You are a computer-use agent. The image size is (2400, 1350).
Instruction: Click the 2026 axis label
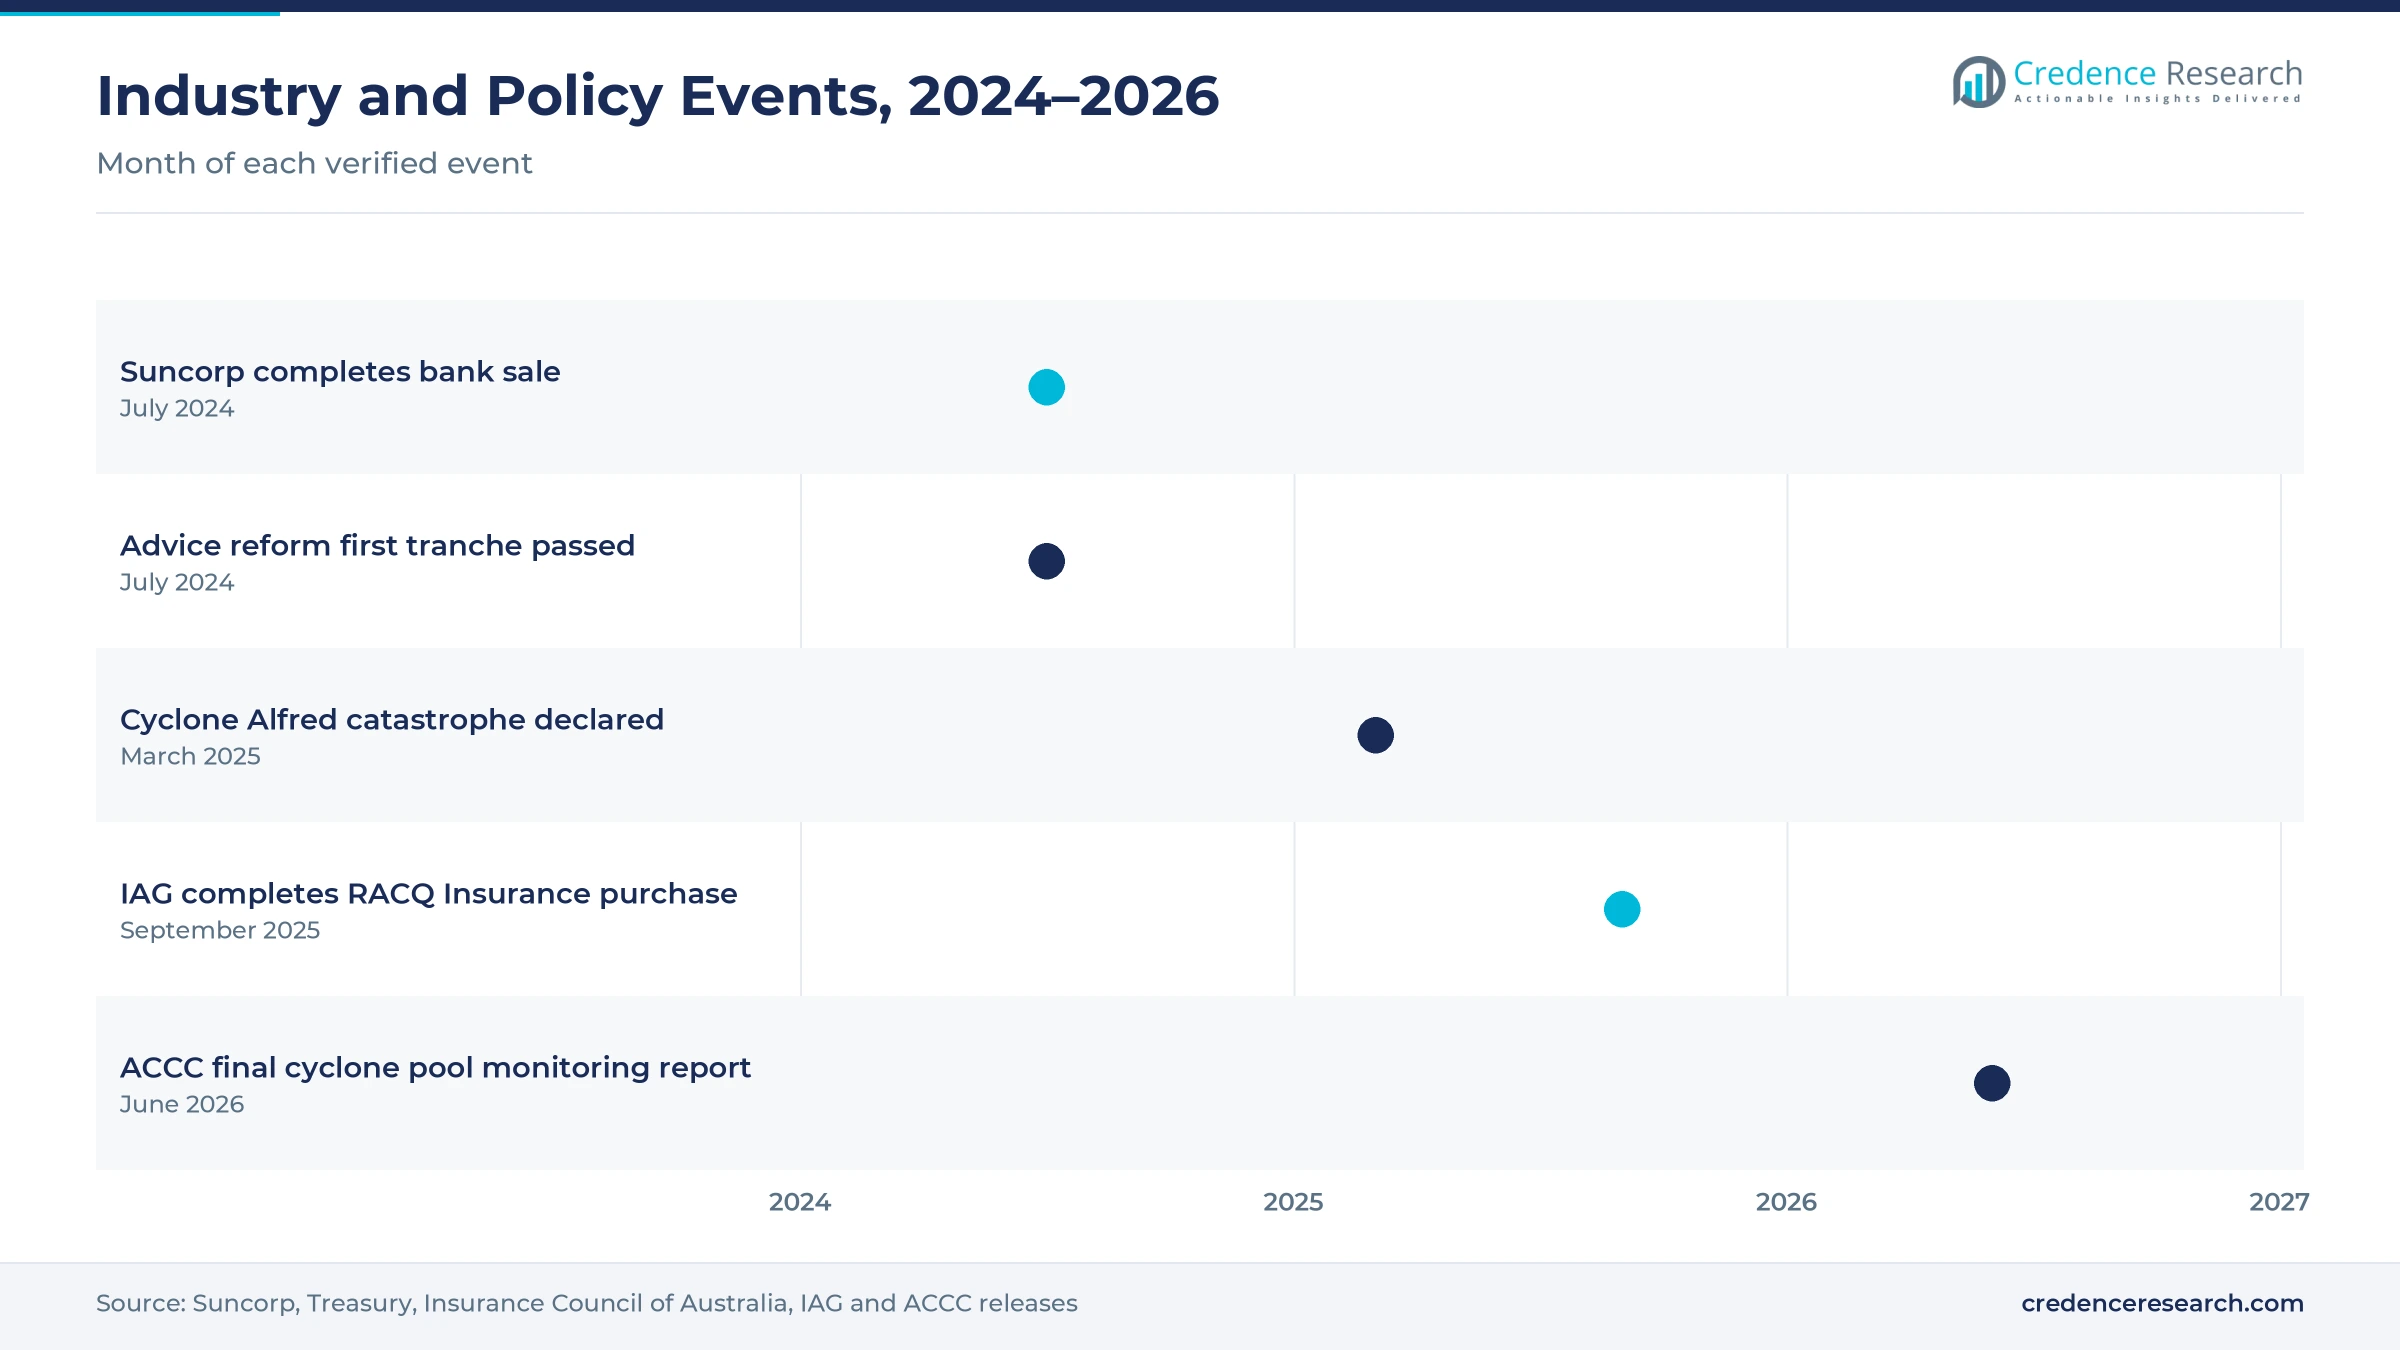(1786, 1202)
